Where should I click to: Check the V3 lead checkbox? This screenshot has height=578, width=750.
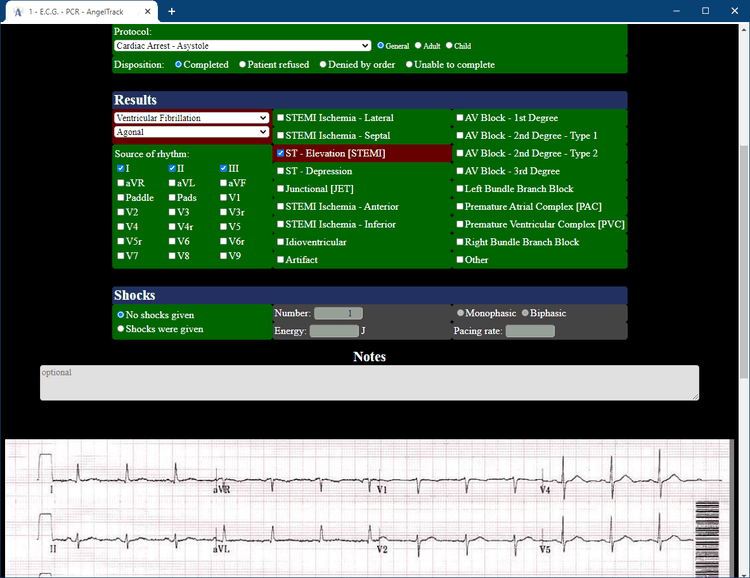tap(172, 212)
